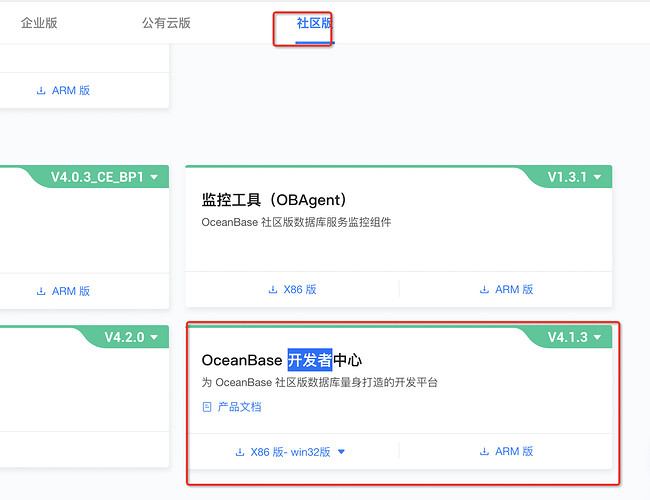Download X86 版- win32版 of OceanBase developer center
This screenshot has width=650, height=500.
click(283, 451)
